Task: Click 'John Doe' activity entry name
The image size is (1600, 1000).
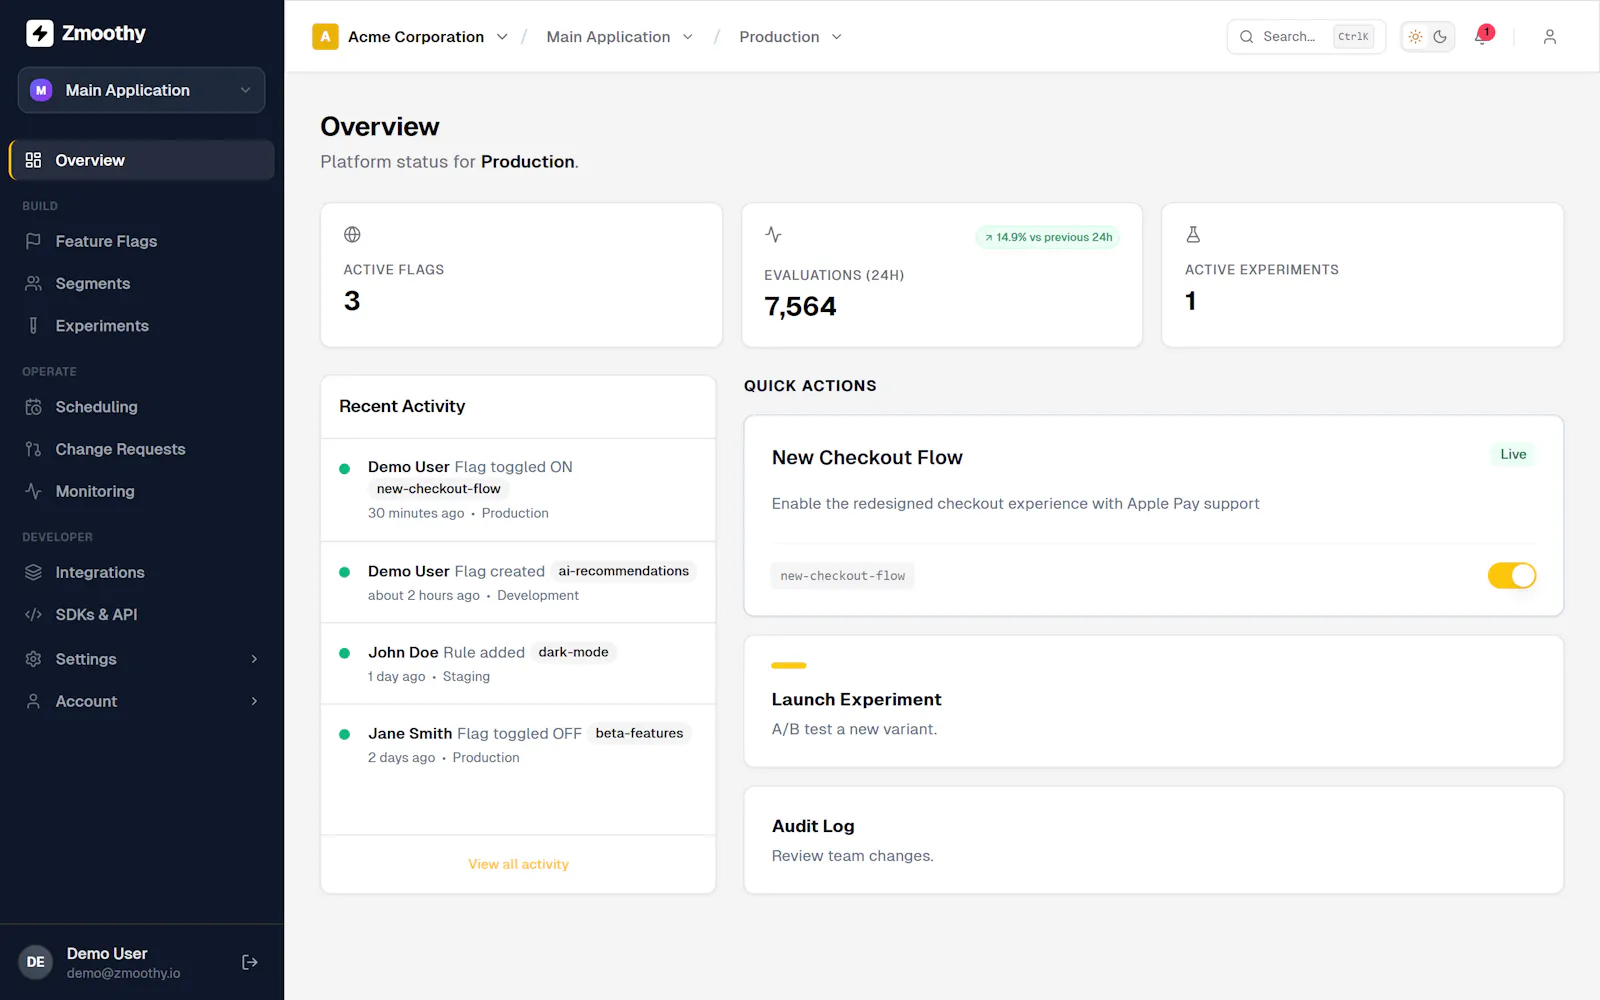Action: point(403,652)
